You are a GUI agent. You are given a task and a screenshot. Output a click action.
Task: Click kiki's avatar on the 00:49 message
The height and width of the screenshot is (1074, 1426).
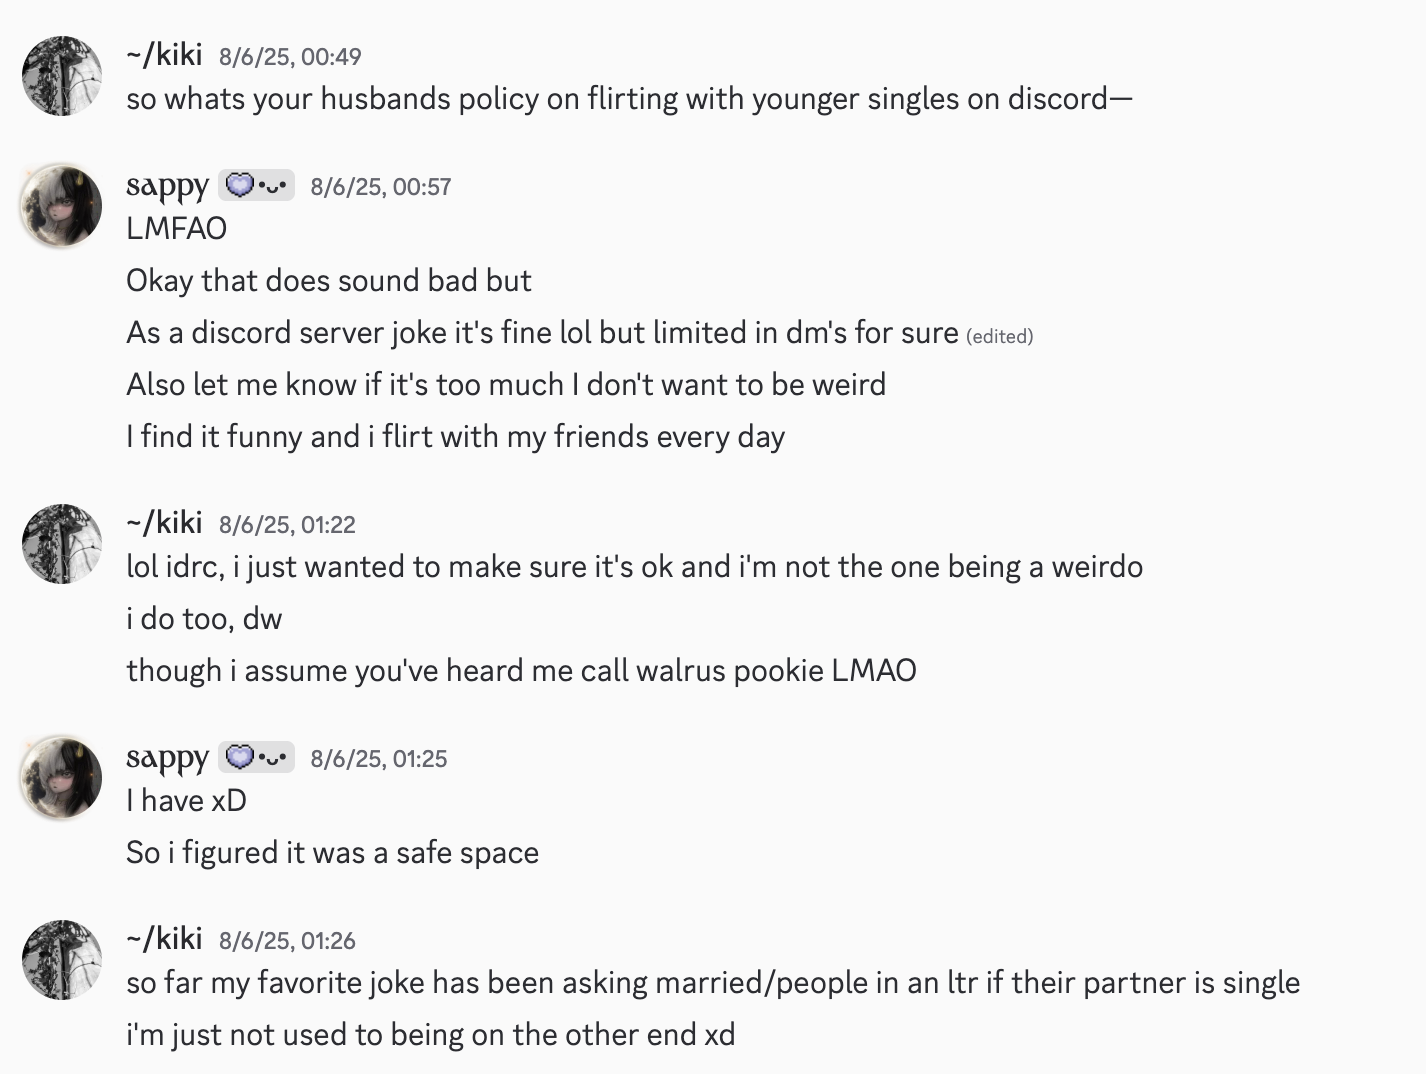coord(62,76)
